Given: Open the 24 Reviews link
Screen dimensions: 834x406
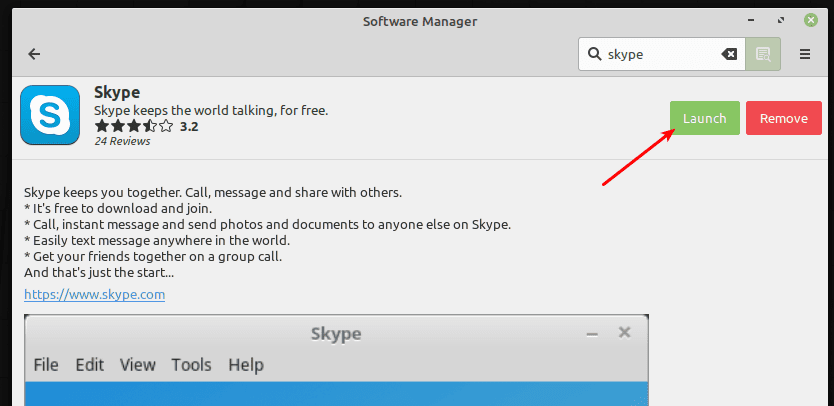Looking at the screenshot, I should click(122, 141).
